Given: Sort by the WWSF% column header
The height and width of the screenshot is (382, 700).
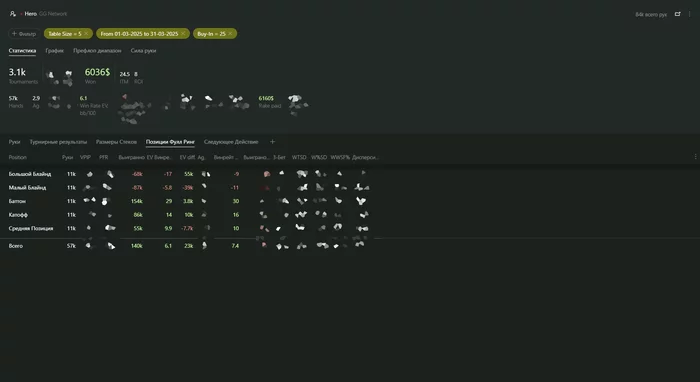Looking at the screenshot, I should click(340, 157).
